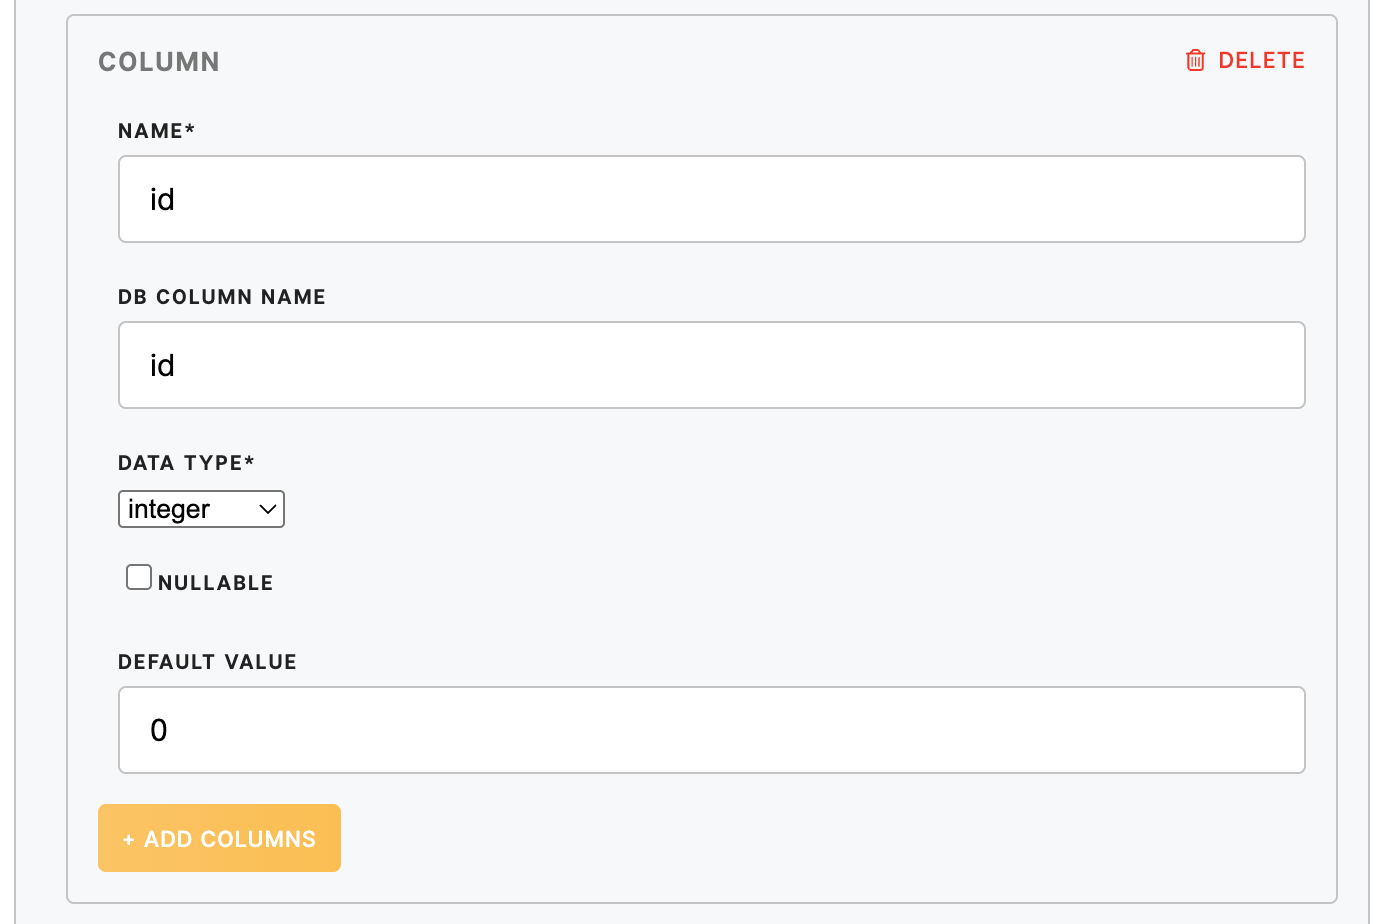Toggle the Nullable checkbox
Screen dimensions: 1390x924
tap(139, 578)
